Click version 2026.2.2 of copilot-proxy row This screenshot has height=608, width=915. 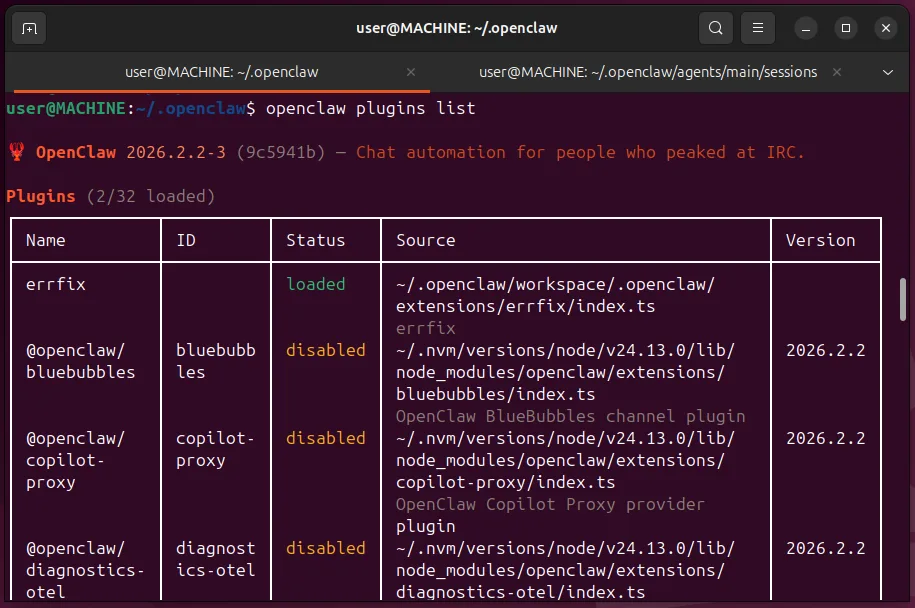[x=825, y=438]
